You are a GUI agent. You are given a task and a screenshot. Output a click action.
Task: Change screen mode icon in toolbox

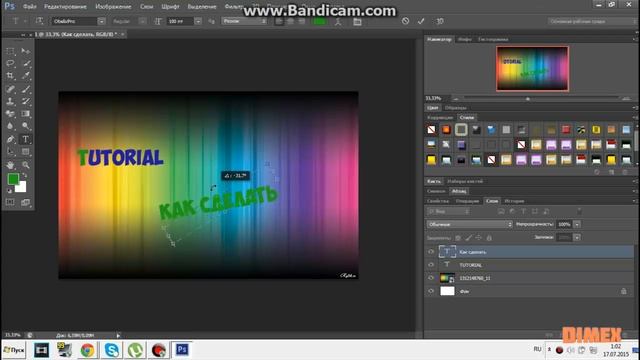coord(26,202)
